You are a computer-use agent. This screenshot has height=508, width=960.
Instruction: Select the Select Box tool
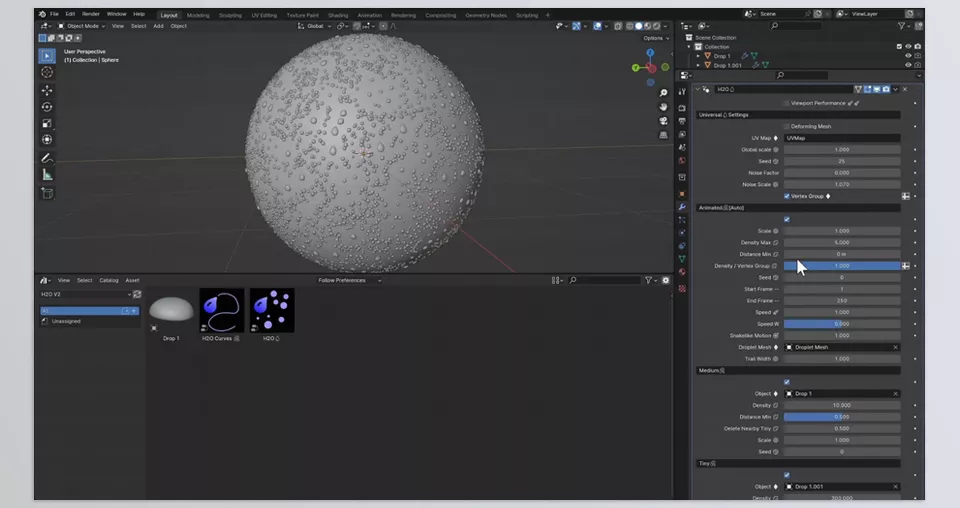pyautogui.click(x=47, y=56)
